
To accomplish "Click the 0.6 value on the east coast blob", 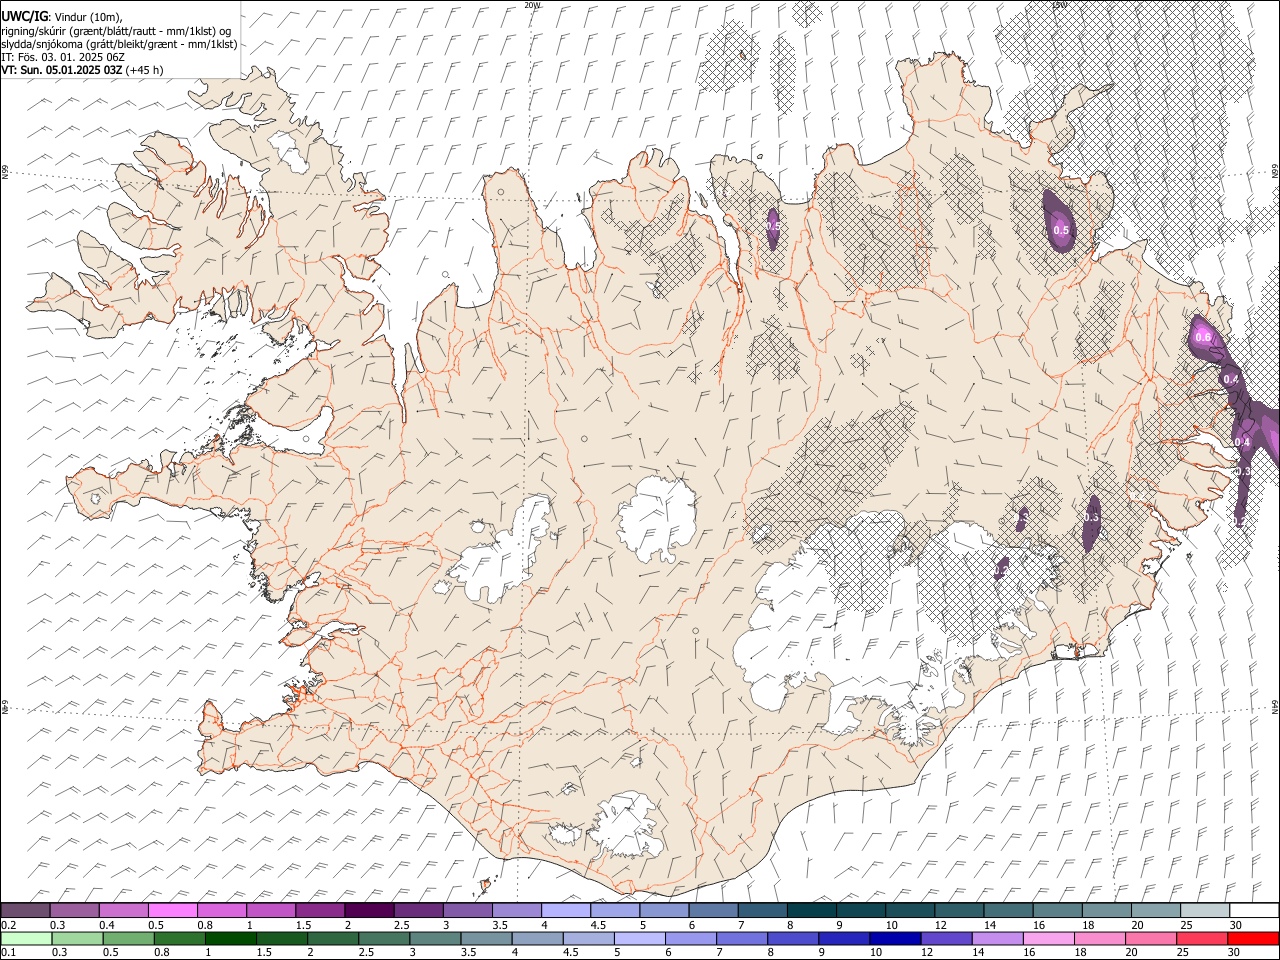I will click(1203, 338).
